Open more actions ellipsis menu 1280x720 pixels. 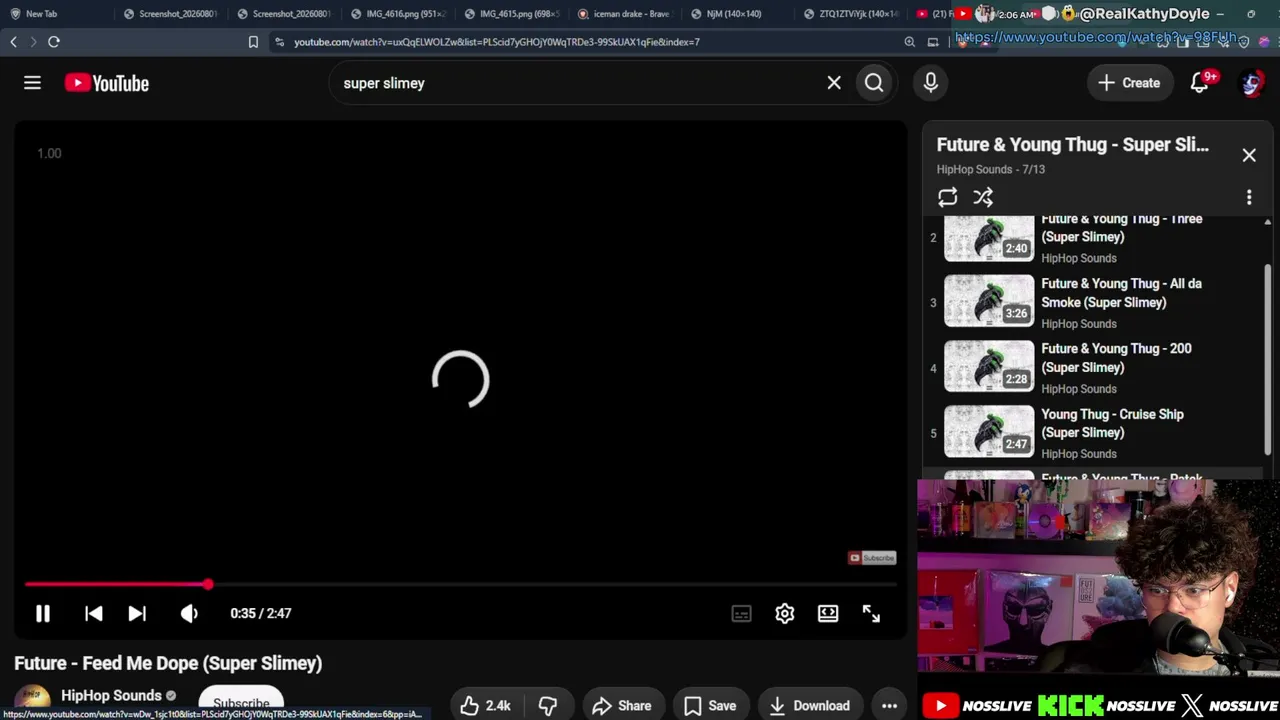point(889,705)
